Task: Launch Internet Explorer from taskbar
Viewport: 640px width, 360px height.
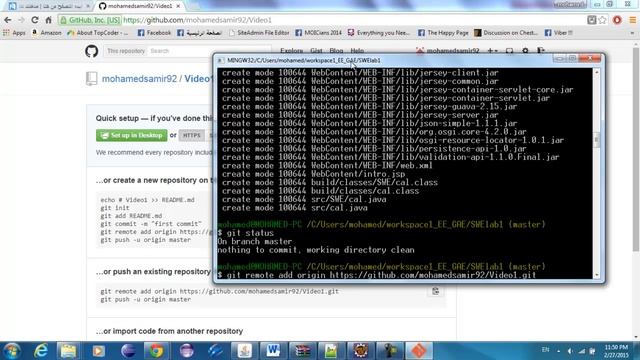Action: click(40, 351)
